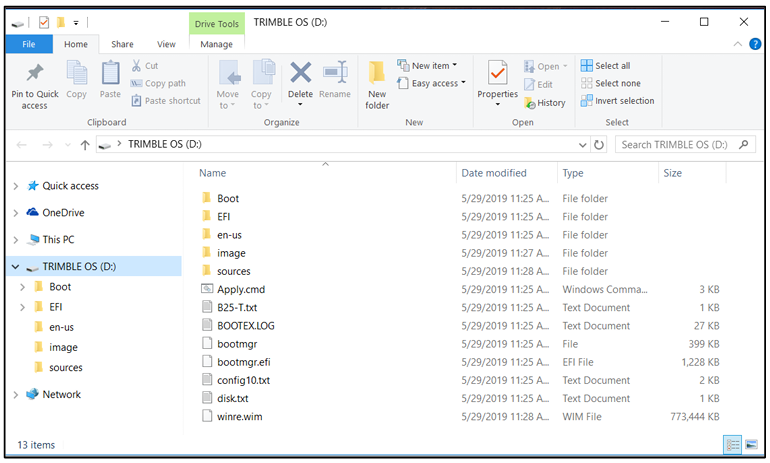Open the History icon
770x463 pixels.
tap(529, 103)
